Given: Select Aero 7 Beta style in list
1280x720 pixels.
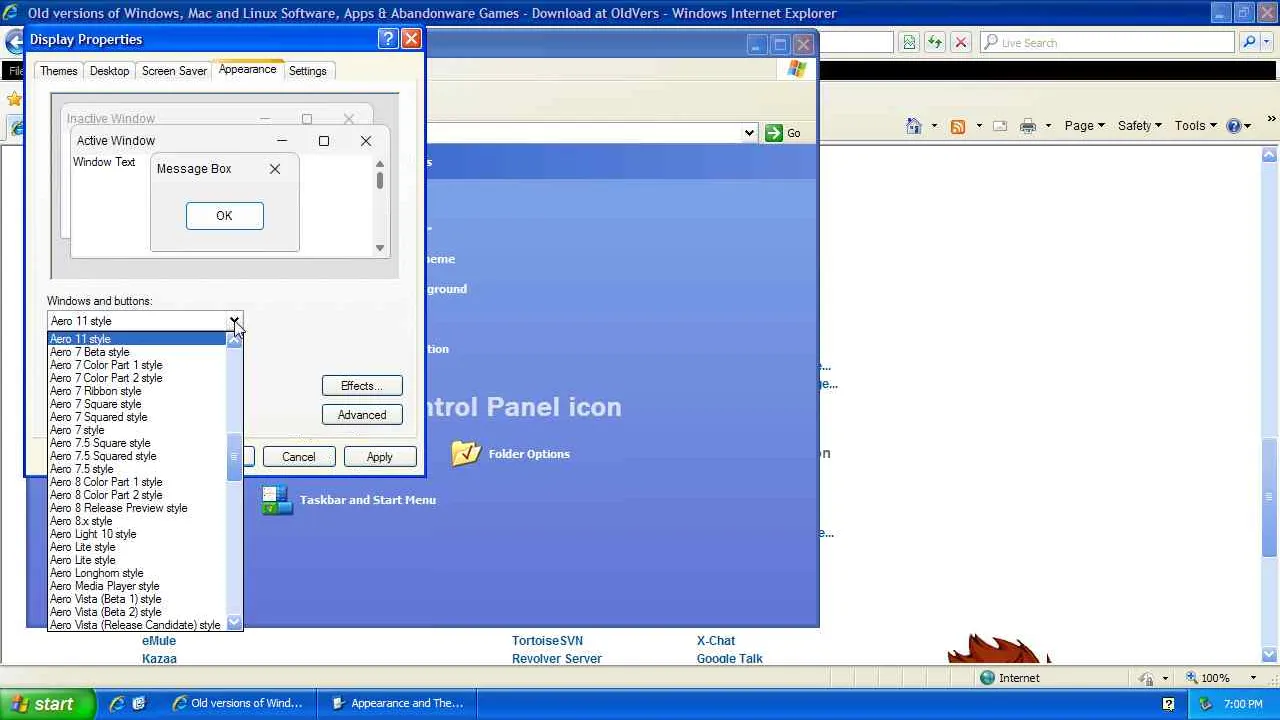Looking at the screenshot, I should pyautogui.click(x=137, y=352).
